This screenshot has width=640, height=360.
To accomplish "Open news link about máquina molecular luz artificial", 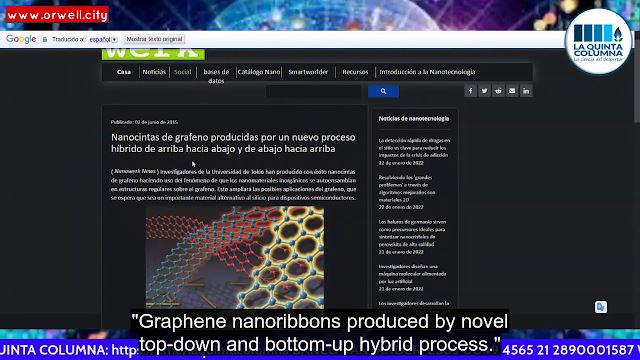I will (412, 274).
